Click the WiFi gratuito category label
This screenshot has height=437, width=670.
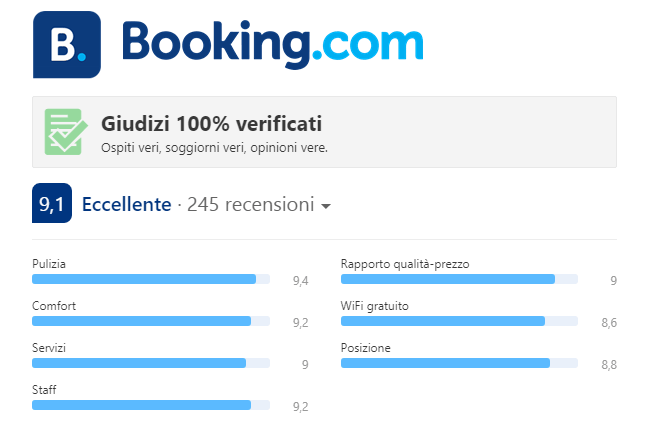point(375,306)
